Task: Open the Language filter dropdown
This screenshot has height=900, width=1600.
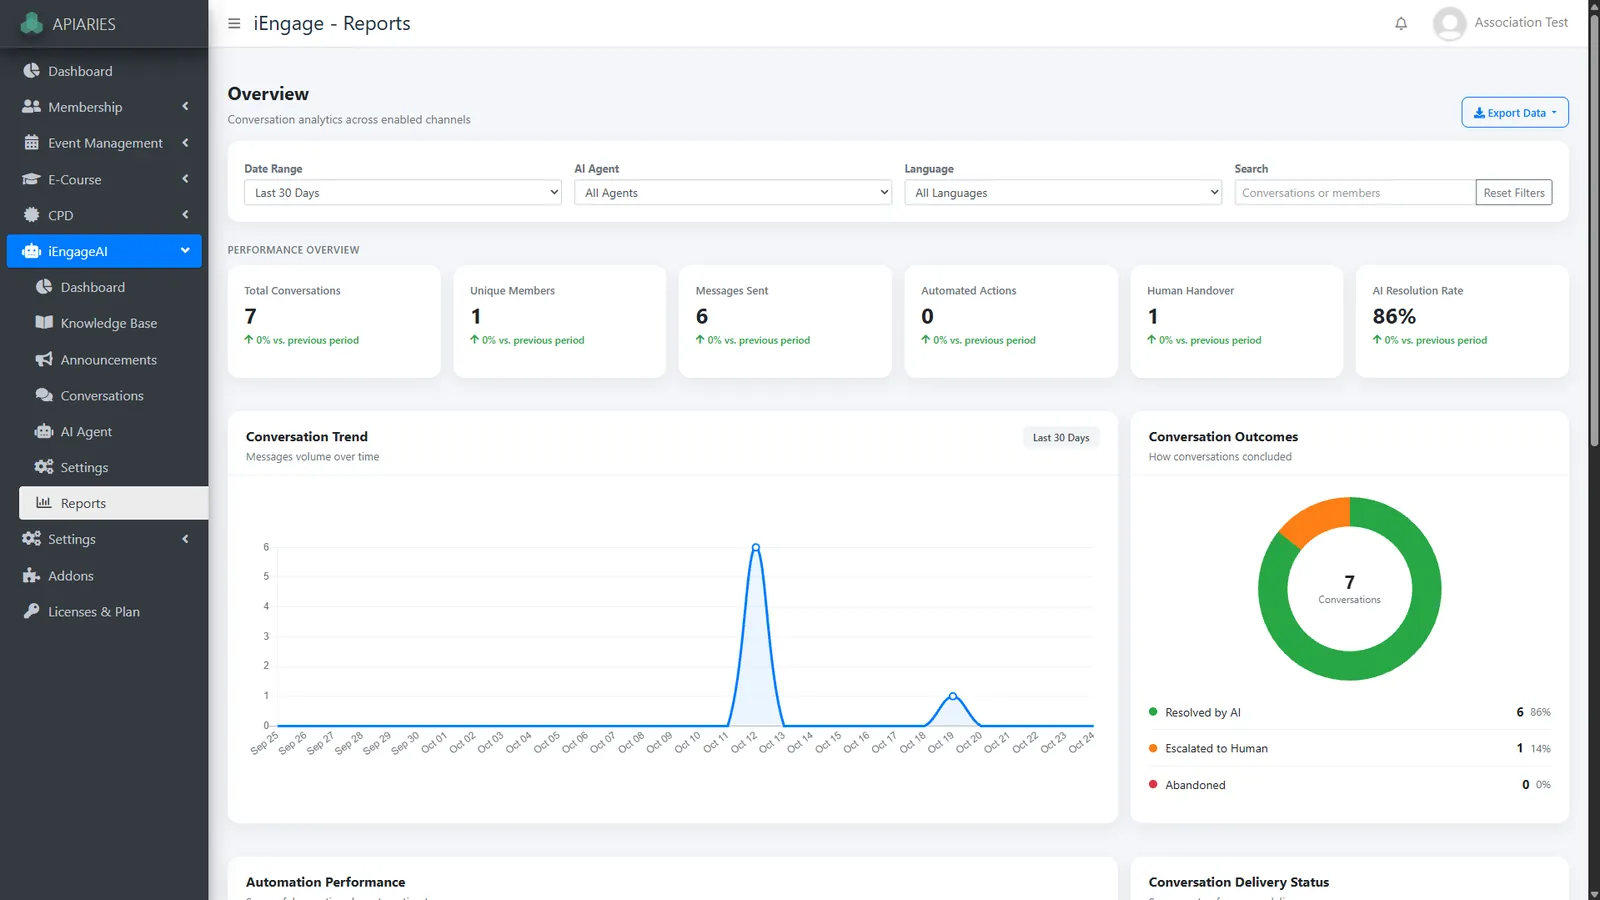Action: [x=1063, y=193]
